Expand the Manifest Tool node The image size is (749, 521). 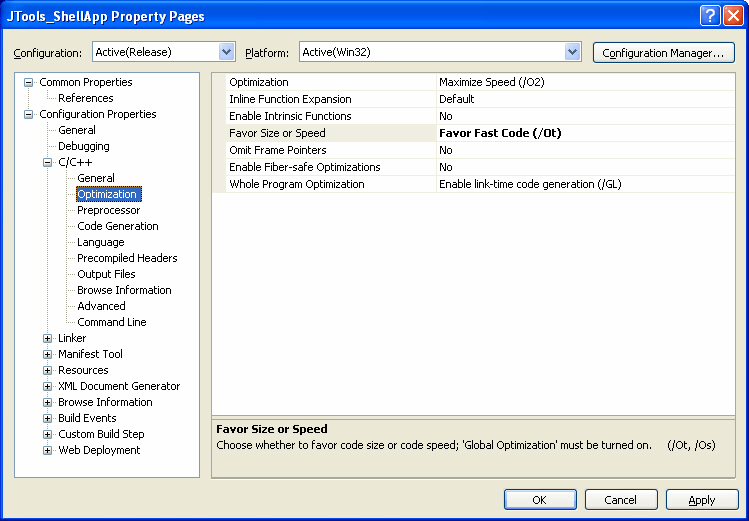click(47, 354)
